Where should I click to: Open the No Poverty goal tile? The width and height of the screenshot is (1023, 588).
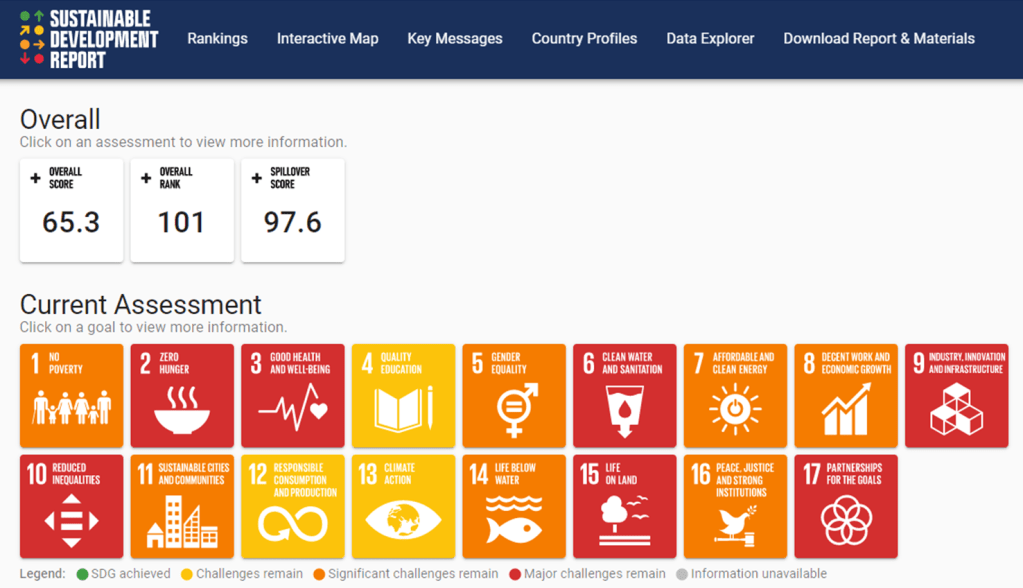click(71, 396)
